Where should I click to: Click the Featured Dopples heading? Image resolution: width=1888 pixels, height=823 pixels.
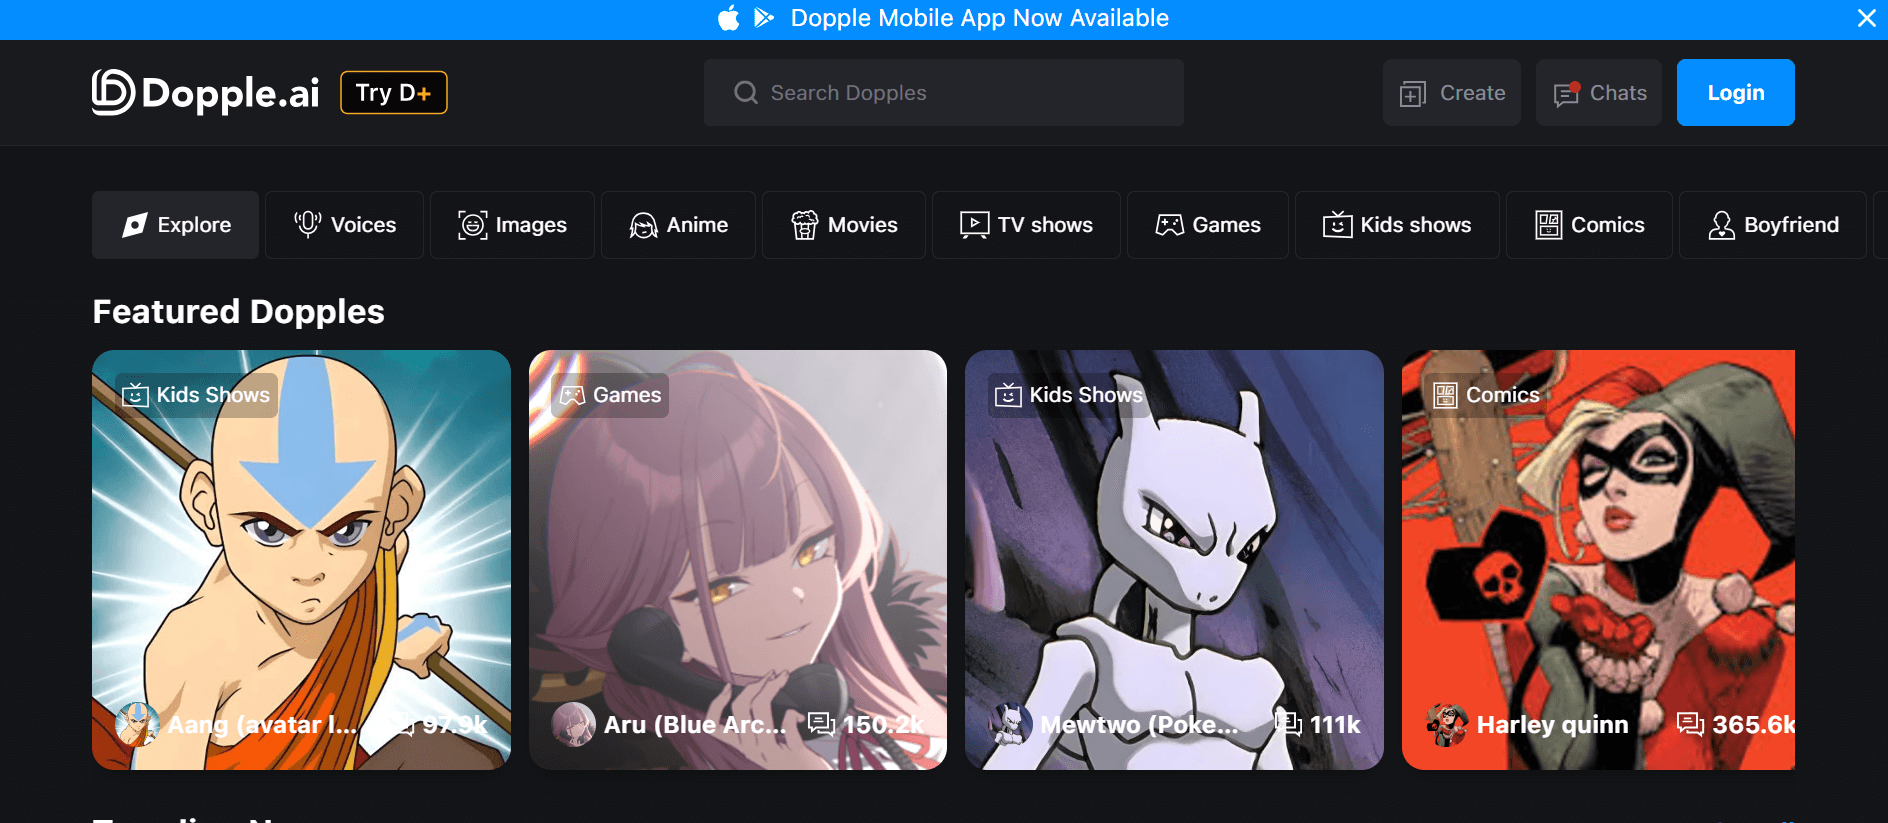point(238,312)
